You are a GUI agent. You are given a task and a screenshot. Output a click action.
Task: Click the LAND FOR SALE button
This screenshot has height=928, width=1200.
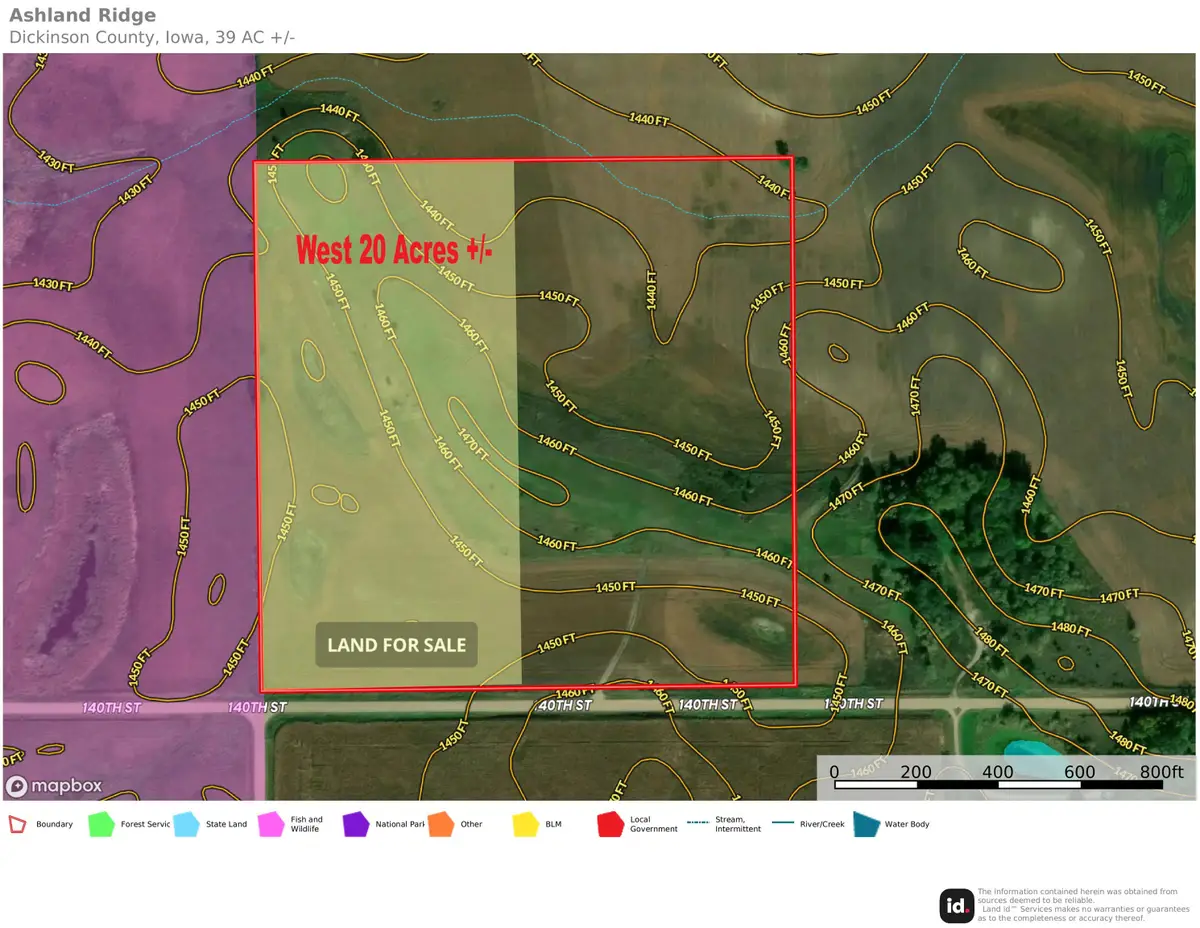[395, 644]
